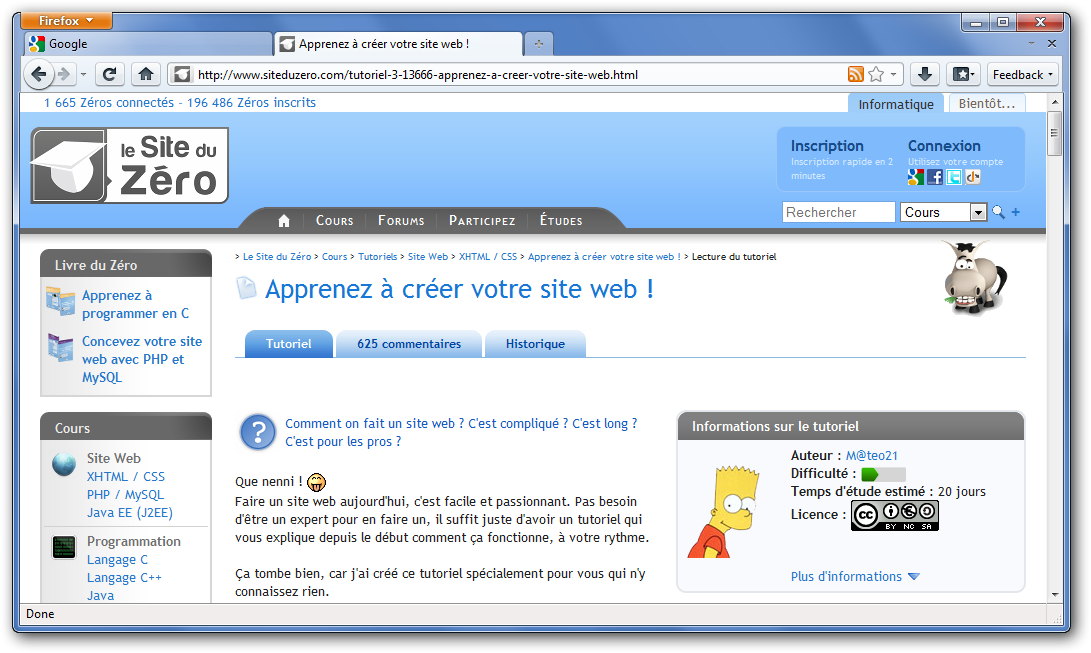Click in the Rechercher search field

pos(838,212)
